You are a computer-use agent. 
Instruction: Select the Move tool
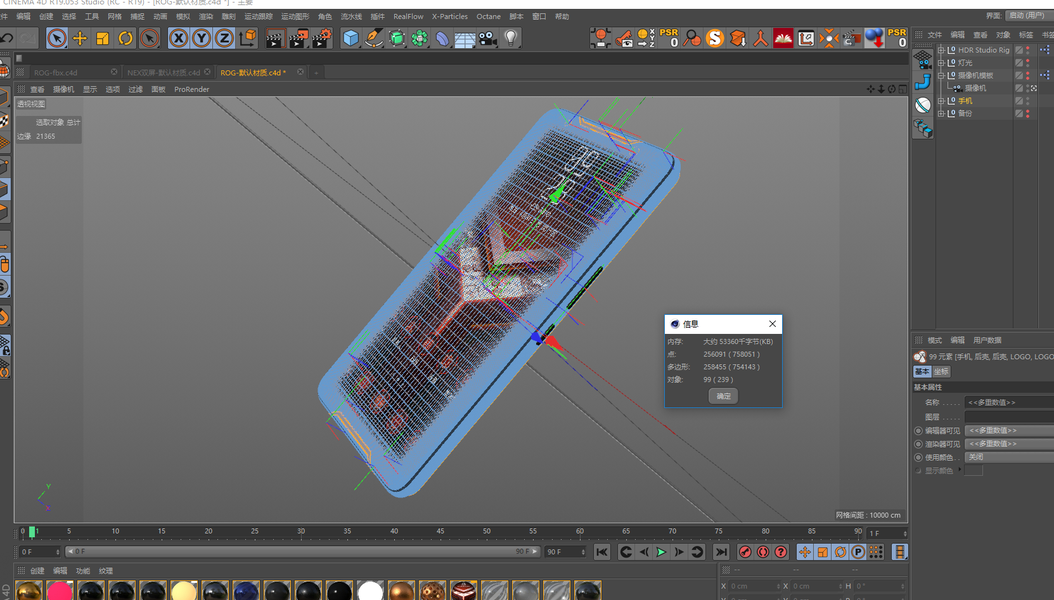(80, 38)
